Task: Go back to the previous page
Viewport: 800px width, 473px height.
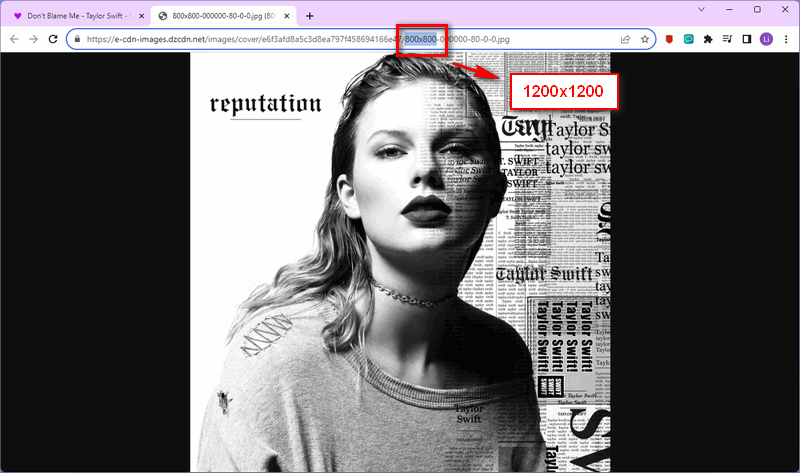Action: coord(14,39)
